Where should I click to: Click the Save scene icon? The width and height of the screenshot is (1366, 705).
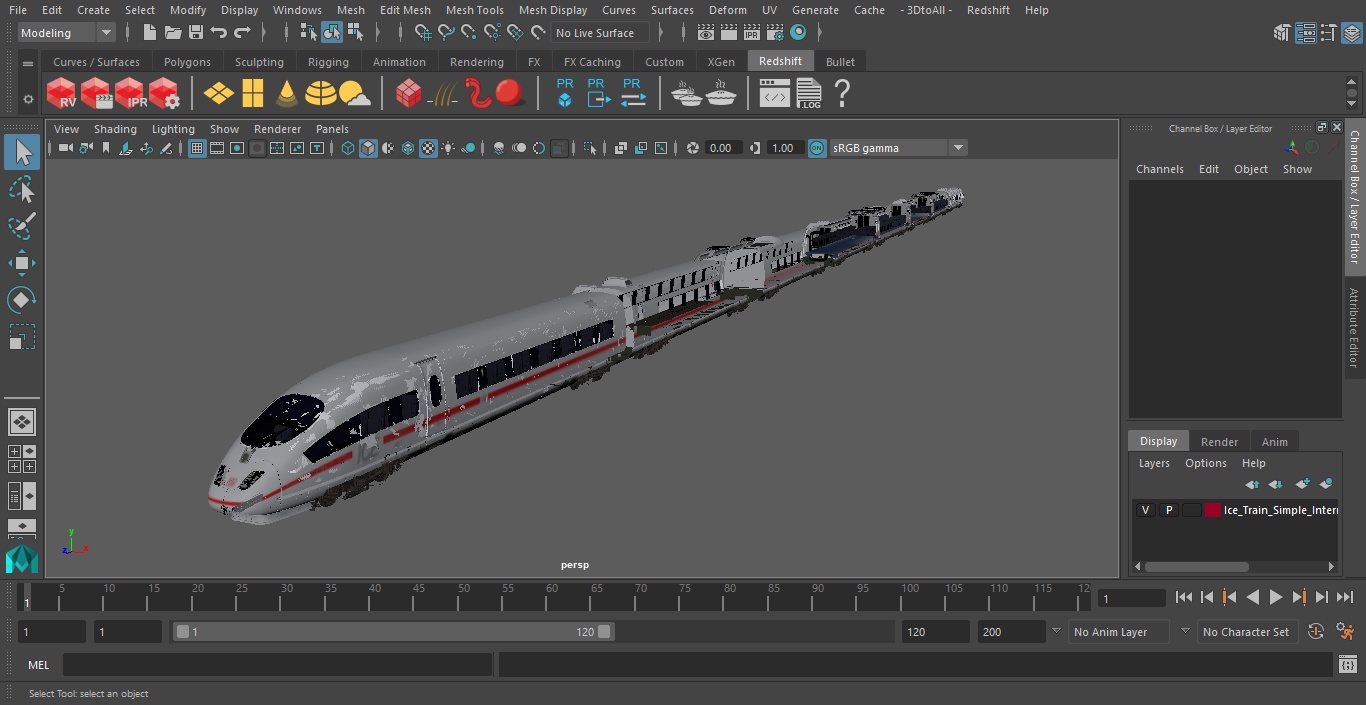[x=196, y=33]
